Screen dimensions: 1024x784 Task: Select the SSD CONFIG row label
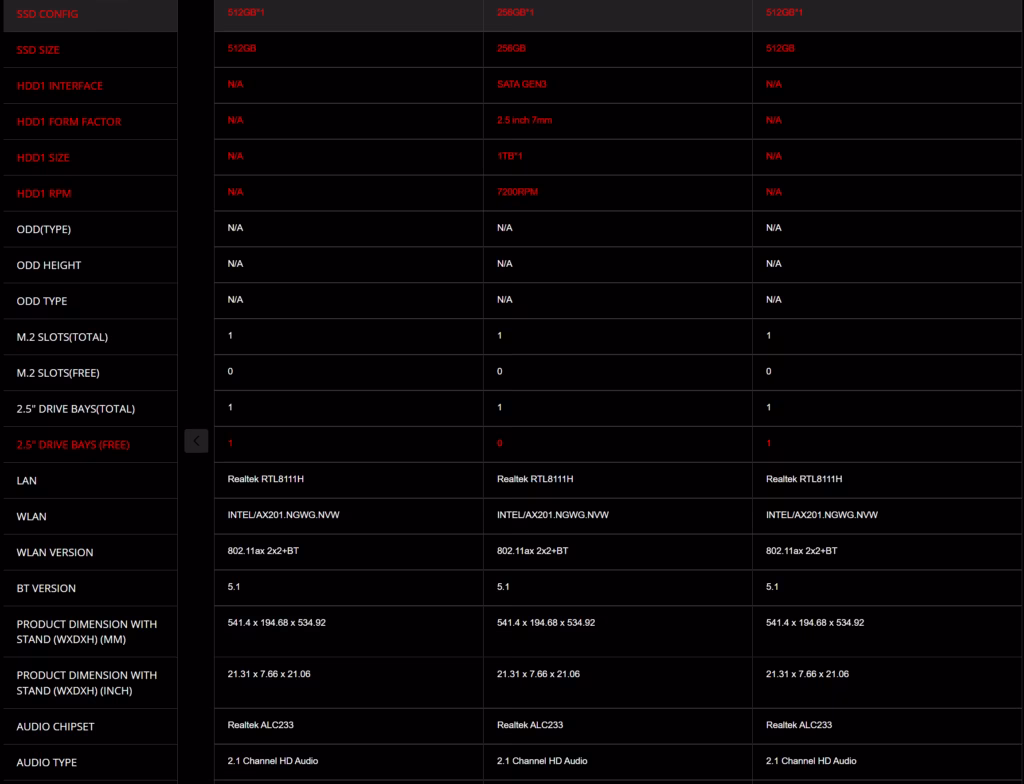(x=47, y=14)
